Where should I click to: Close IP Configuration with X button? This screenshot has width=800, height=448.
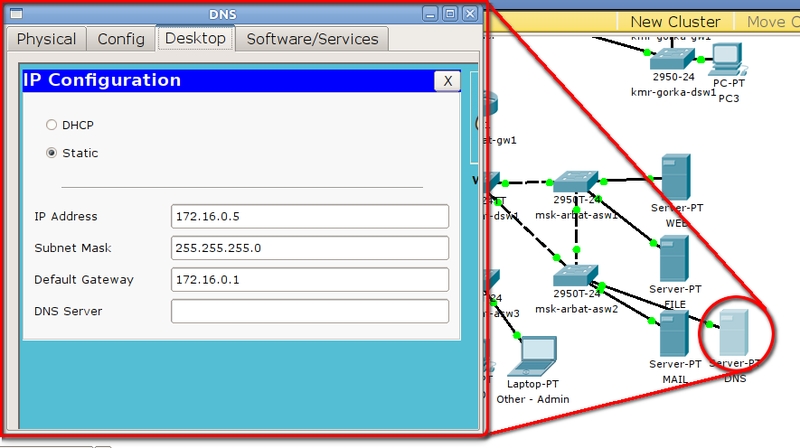click(447, 81)
